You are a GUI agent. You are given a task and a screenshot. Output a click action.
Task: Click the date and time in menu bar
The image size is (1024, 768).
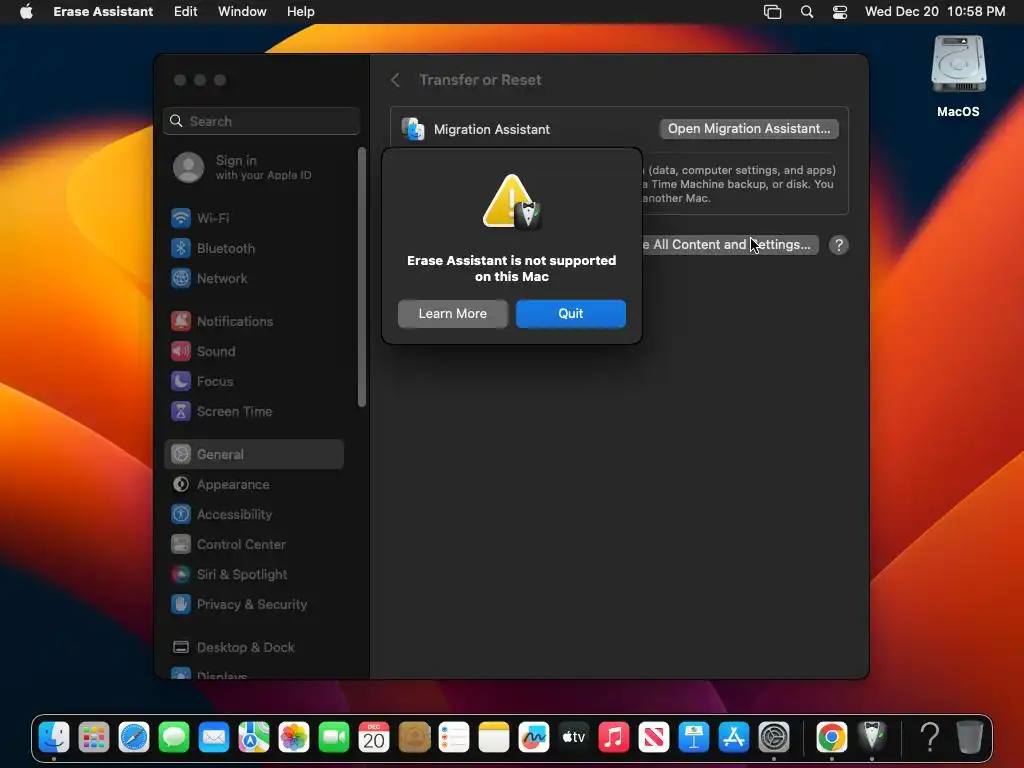[935, 12]
